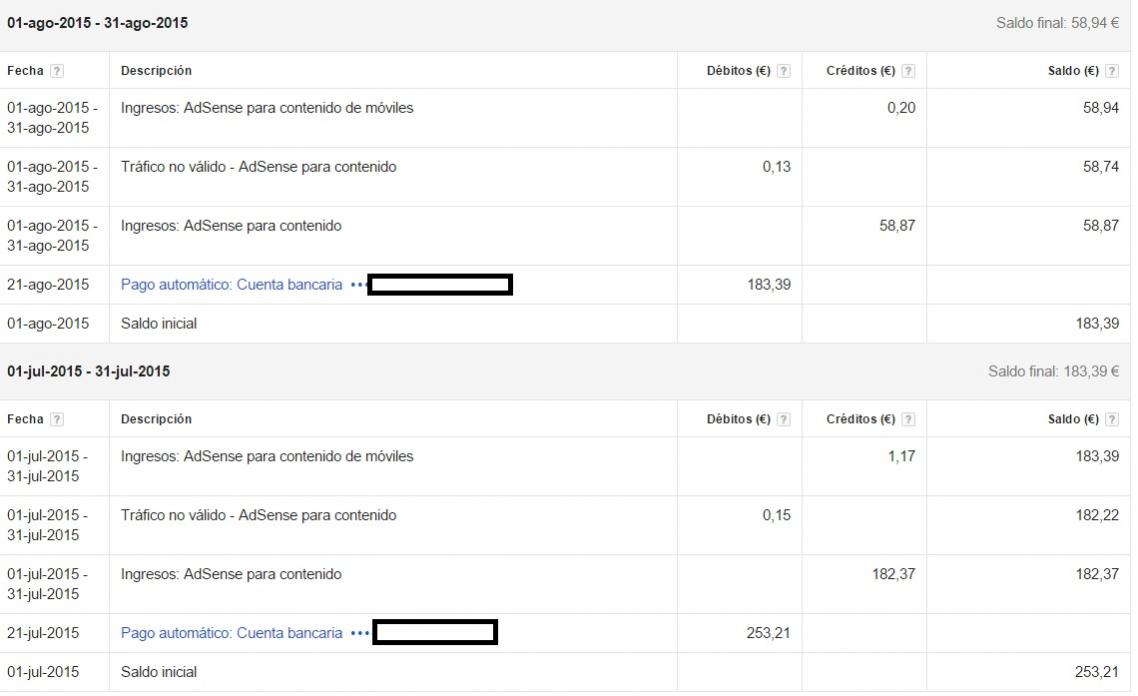Click Créditos help icon in July table

[x=908, y=420]
